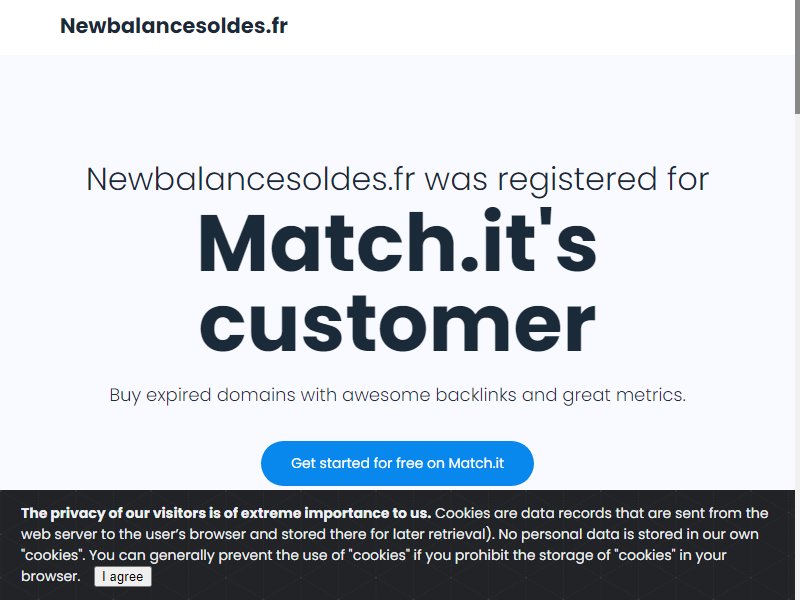The width and height of the screenshot is (800, 600).
Task: Accept cookies with the I agree button
Action: tap(123, 577)
